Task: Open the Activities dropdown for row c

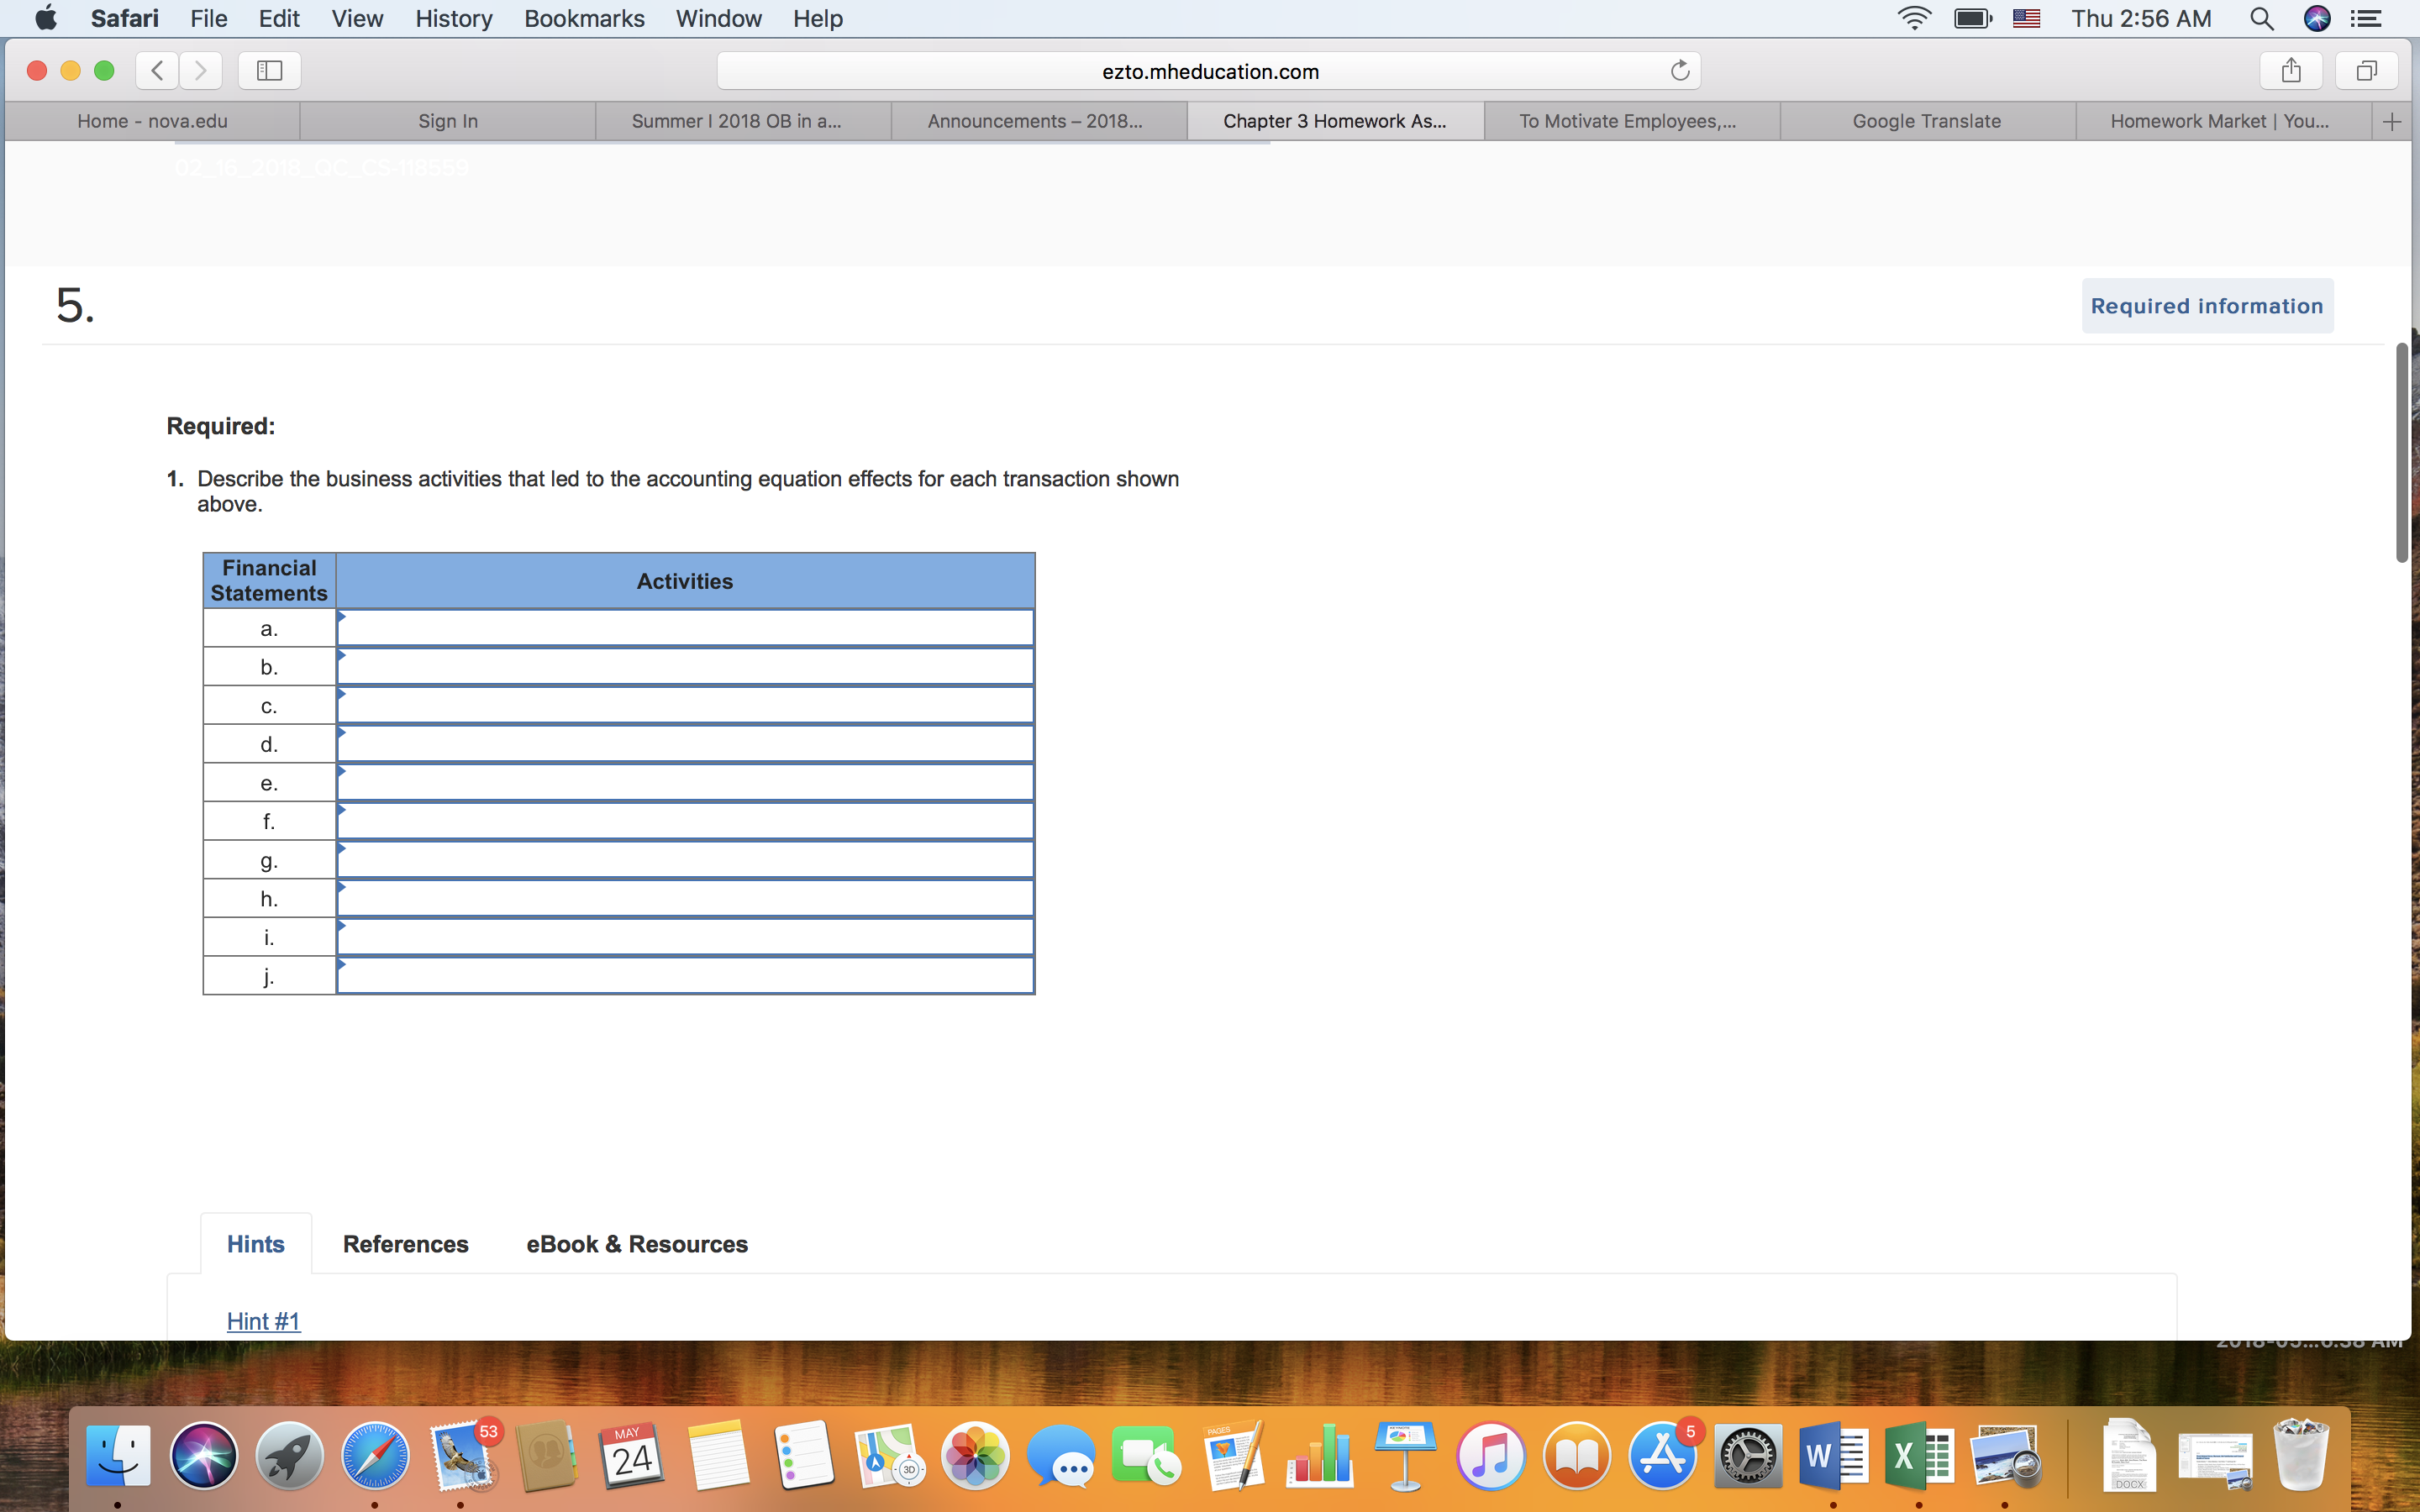Action: click(x=685, y=706)
